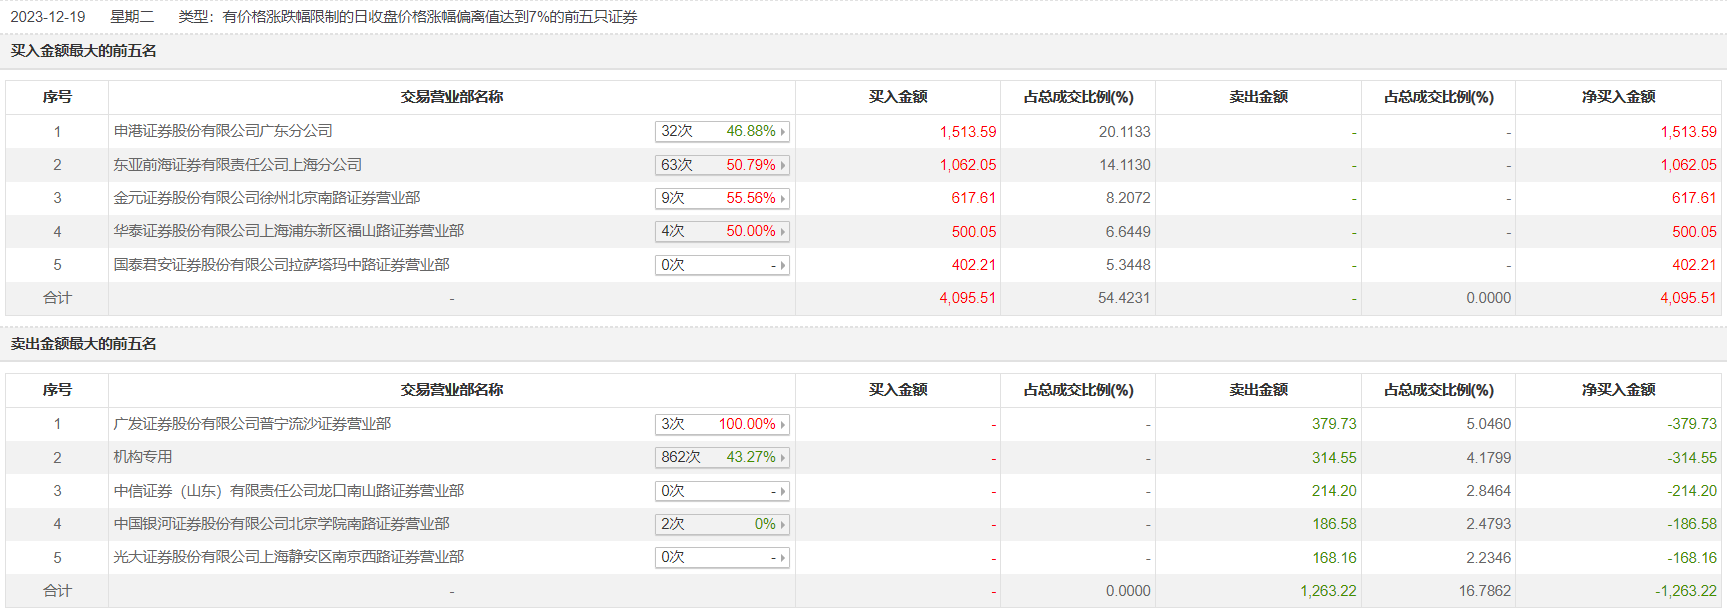Click the 买入金额最大的前五名 section heading
1727x614 pixels.
pos(84,51)
